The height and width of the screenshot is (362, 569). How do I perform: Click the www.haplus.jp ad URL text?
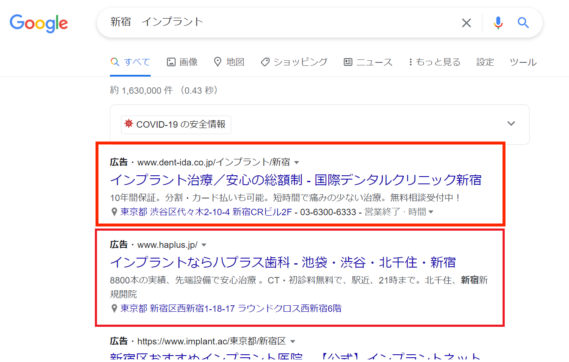167,245
